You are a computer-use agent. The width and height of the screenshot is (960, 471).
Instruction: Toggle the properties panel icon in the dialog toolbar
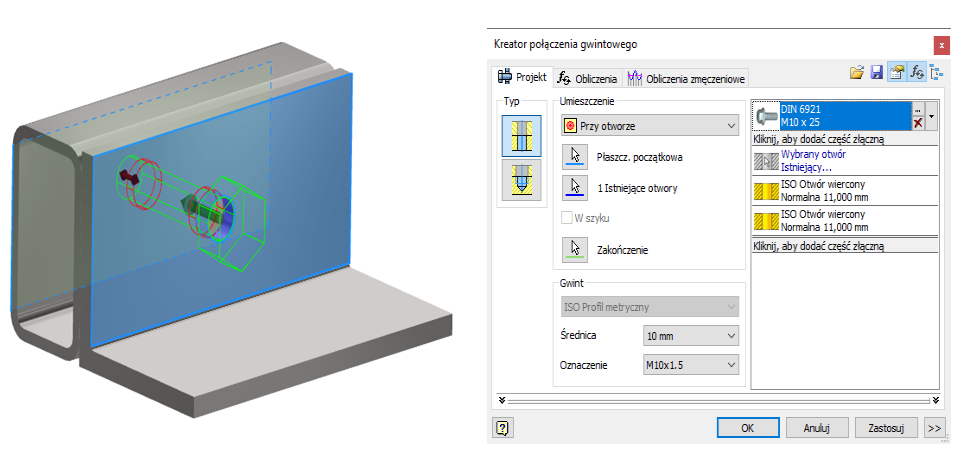[896, 73]
